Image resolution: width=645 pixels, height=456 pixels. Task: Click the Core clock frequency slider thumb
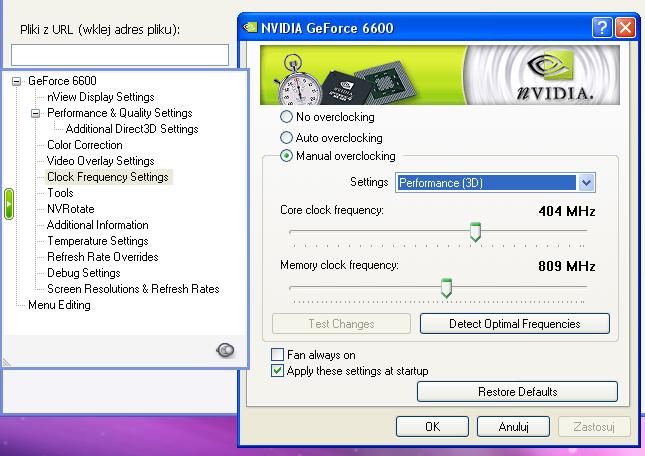coord(475,232)
